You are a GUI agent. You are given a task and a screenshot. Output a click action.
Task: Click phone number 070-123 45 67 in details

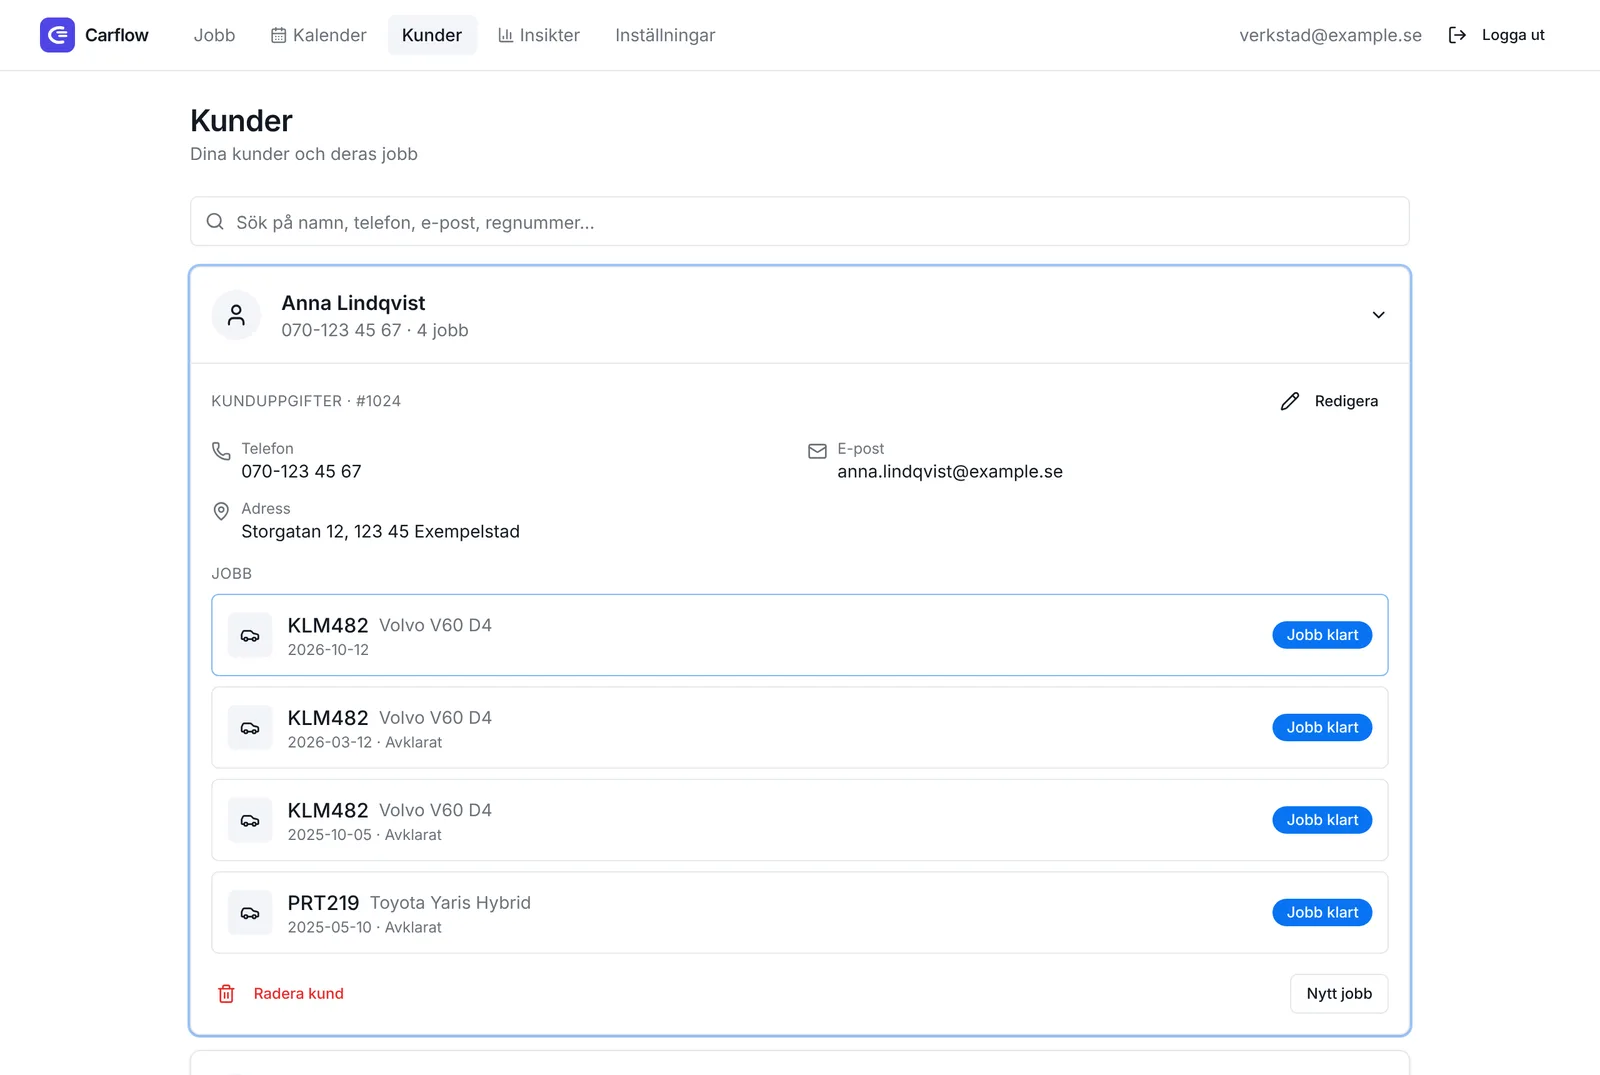(x=301, y=471)
